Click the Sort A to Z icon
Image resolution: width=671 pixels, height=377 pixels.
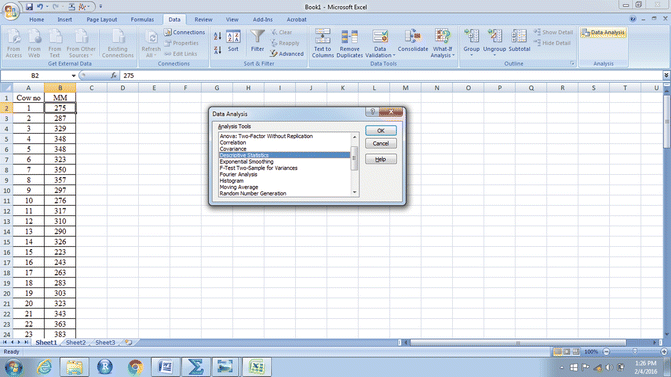(x=217, y=36)
